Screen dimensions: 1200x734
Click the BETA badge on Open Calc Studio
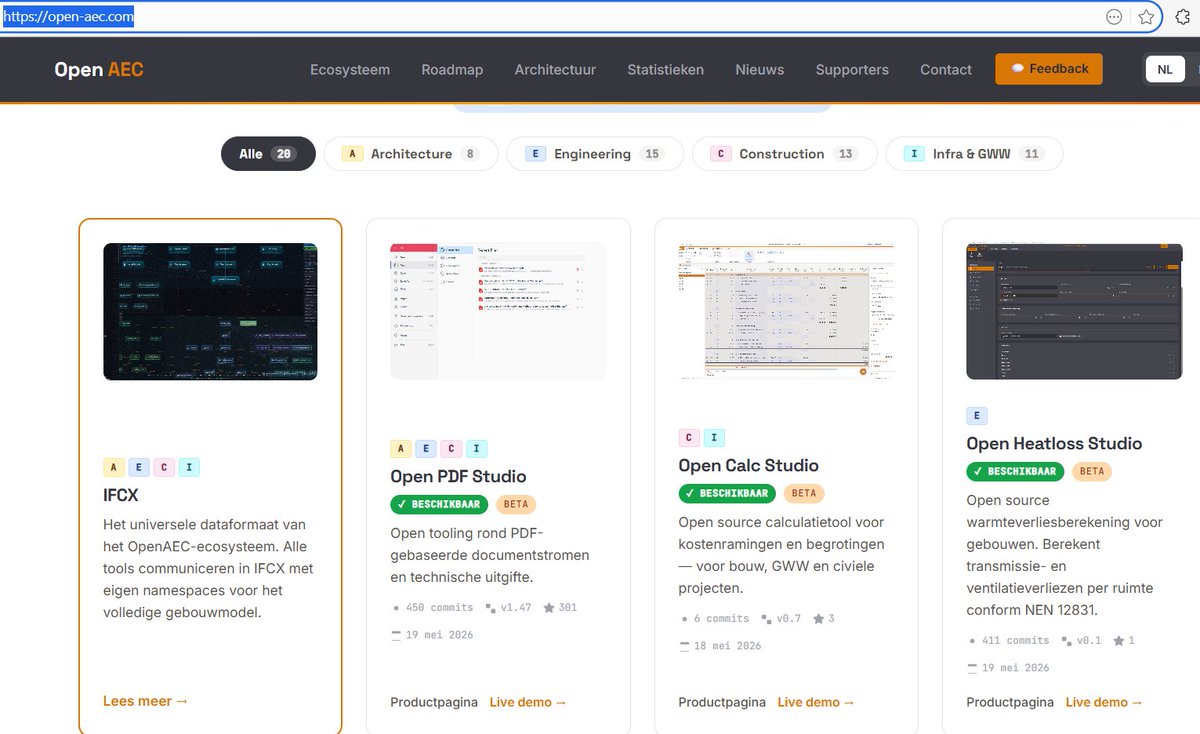coord(804,493)
